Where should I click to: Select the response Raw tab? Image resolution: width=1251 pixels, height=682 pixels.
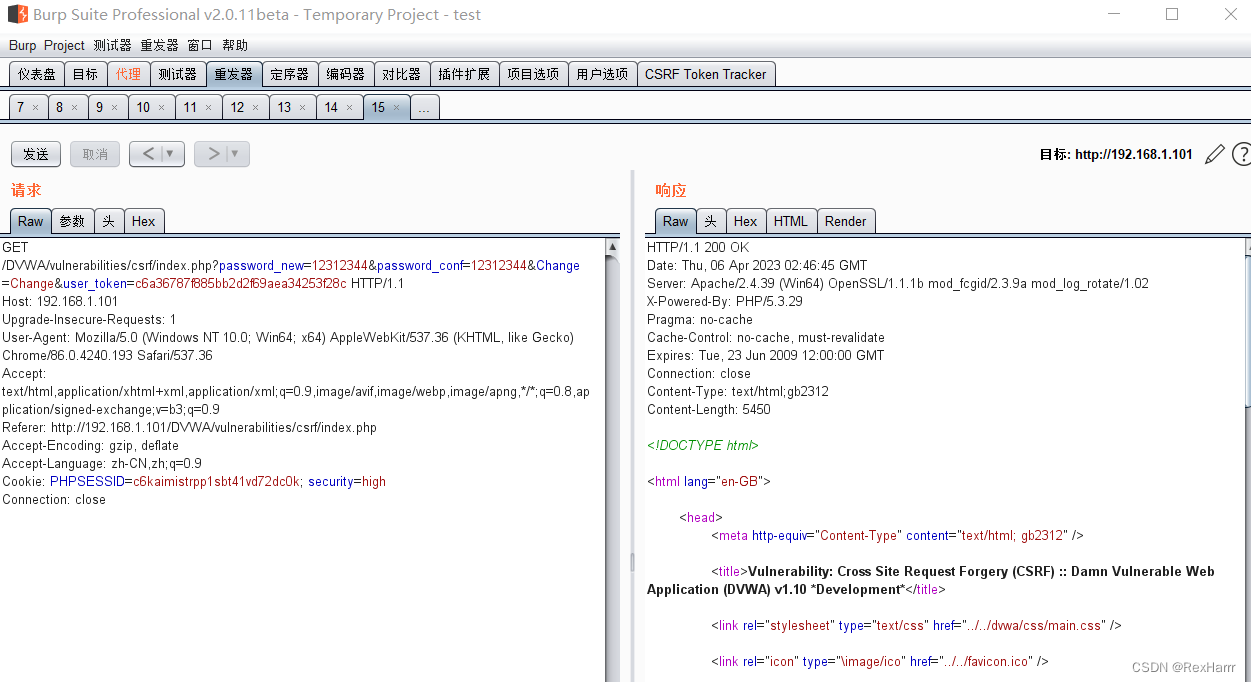[x=676, y=221]
